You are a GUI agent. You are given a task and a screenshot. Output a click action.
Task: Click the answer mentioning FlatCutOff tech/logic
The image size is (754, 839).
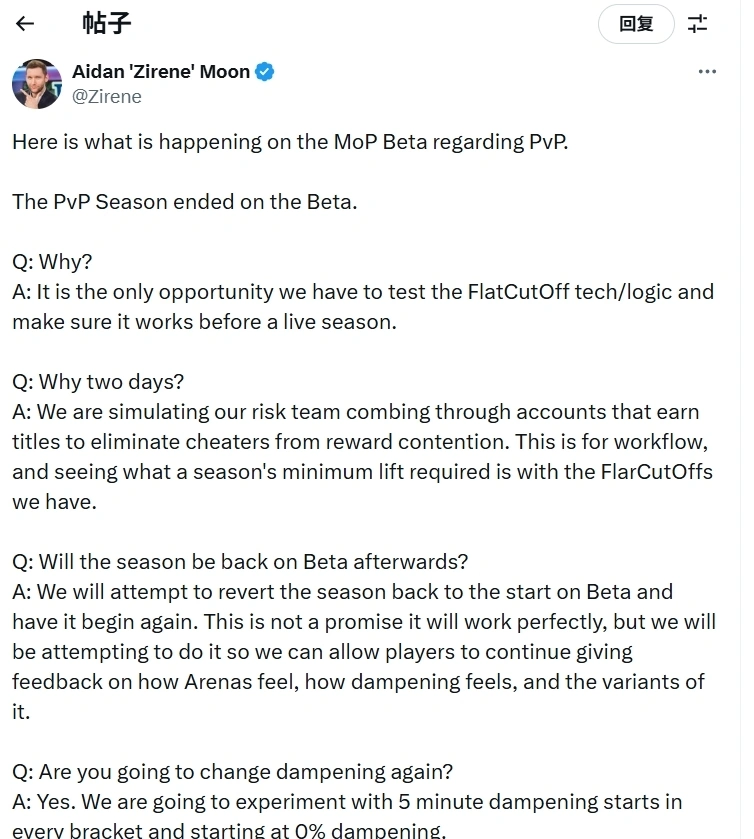click(x=363, y=307)
